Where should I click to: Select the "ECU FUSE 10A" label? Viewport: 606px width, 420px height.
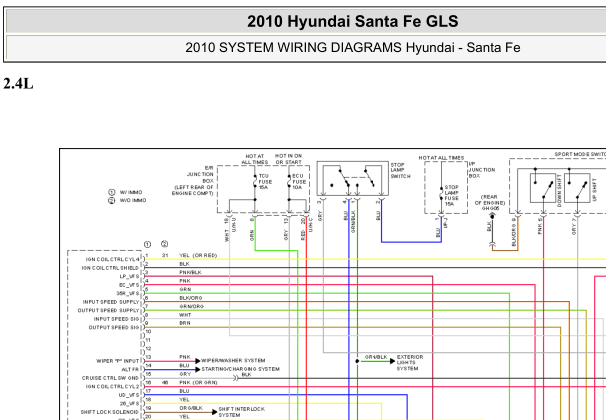299,182
